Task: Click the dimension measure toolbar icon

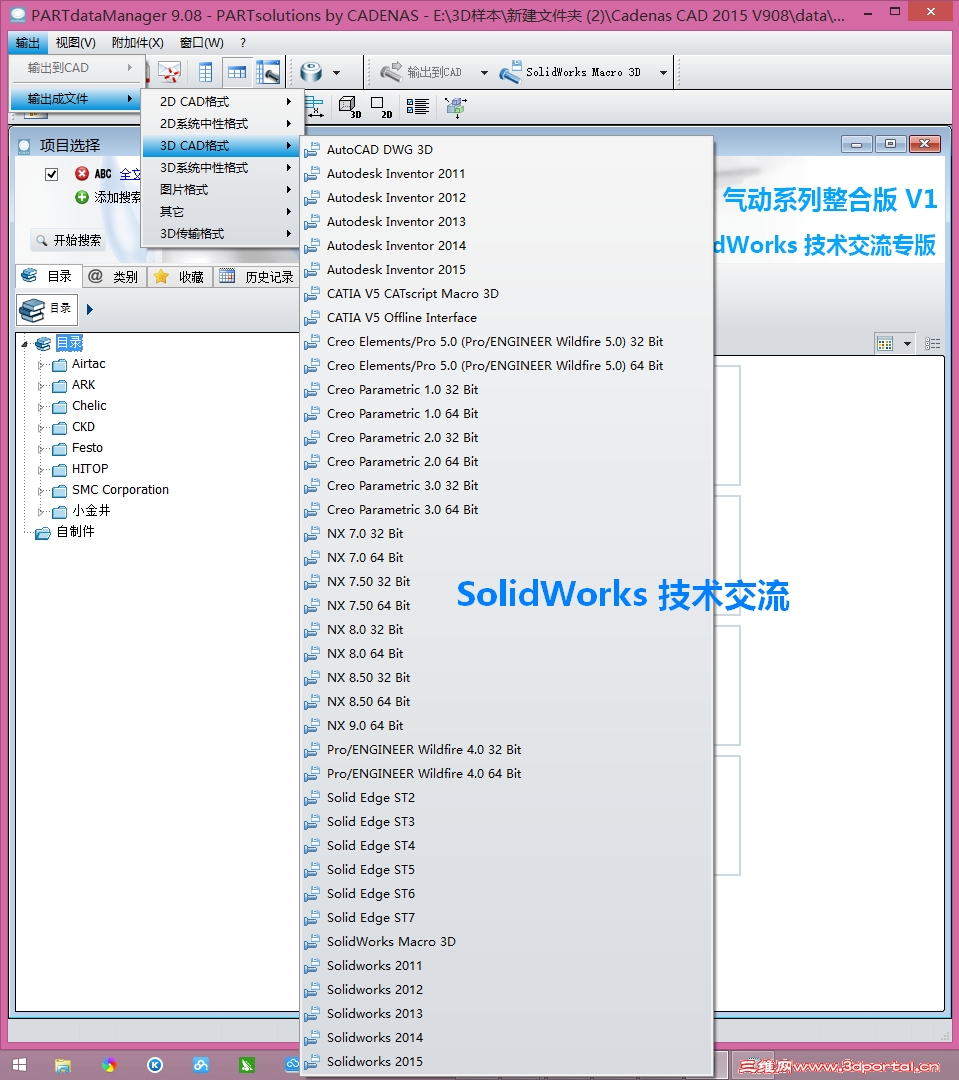Action: pos(314,107)
